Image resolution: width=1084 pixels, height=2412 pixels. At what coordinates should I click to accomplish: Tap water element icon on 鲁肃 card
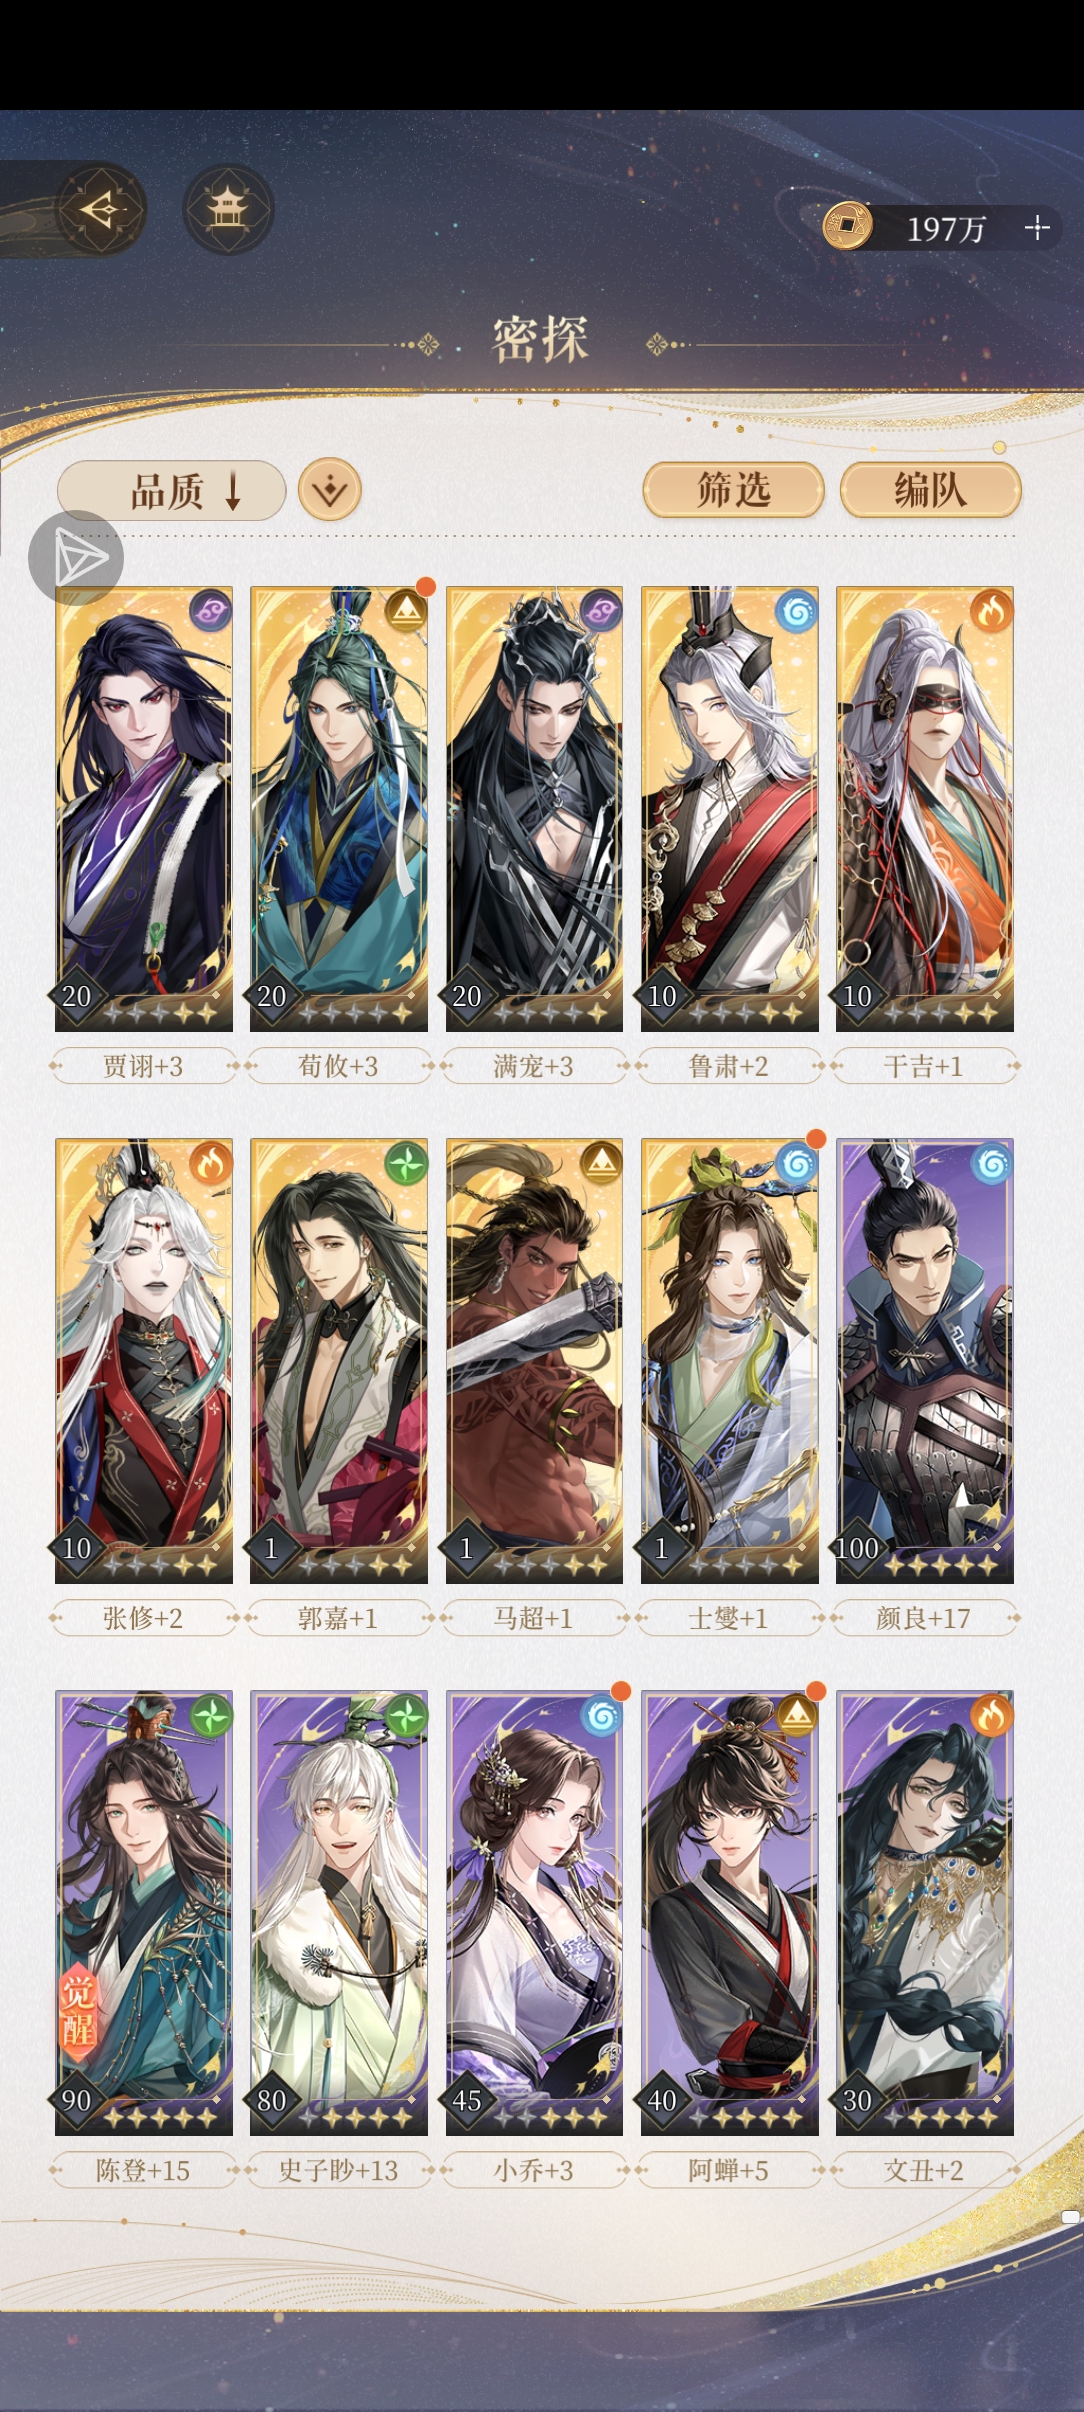point(796,611)
